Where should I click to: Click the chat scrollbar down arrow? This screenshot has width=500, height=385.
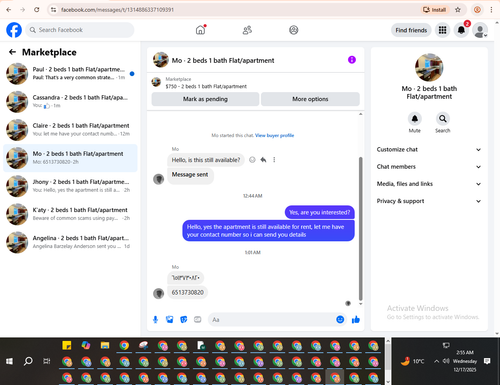click(x=360, y=304)
